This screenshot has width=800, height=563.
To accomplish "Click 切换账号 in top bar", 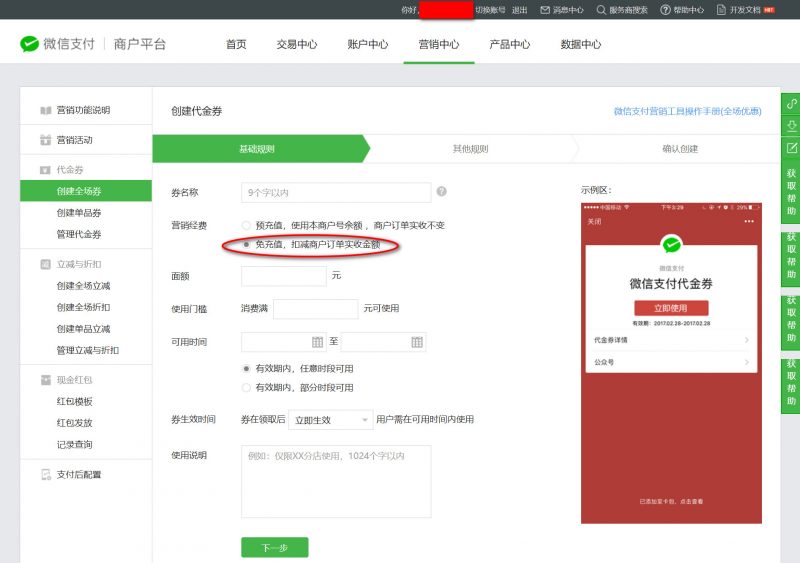I will click(x=490, y=10).
